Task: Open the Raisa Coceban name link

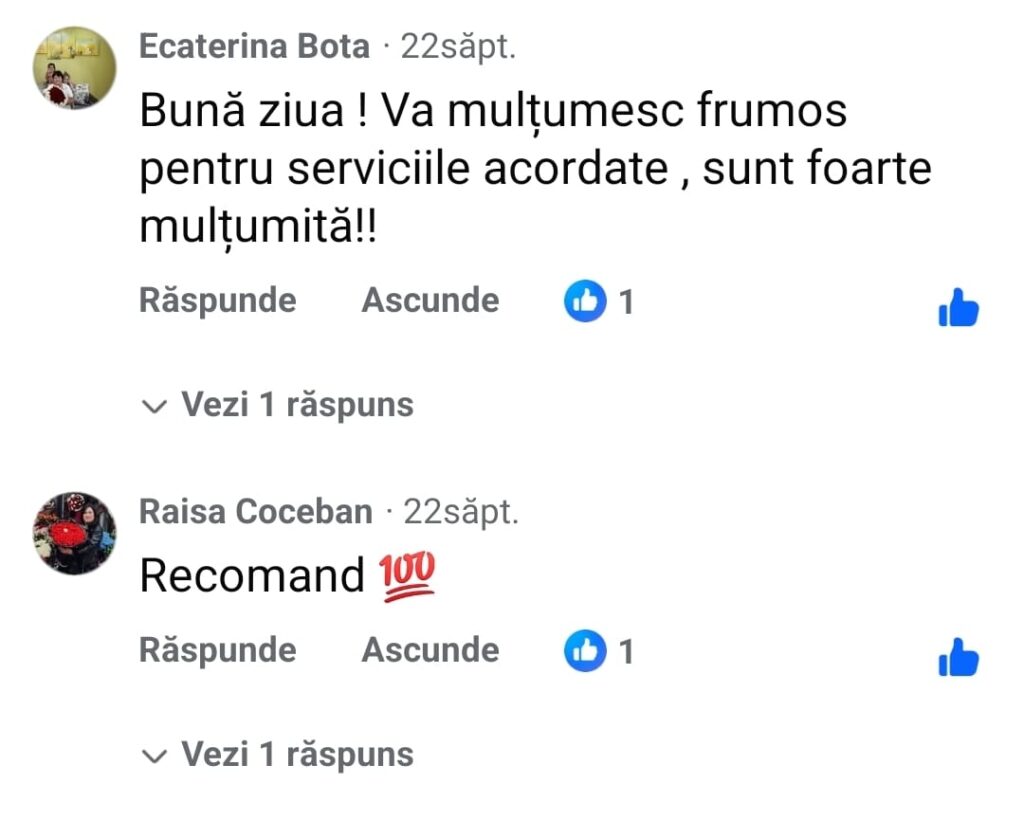Action: point(255,512)
